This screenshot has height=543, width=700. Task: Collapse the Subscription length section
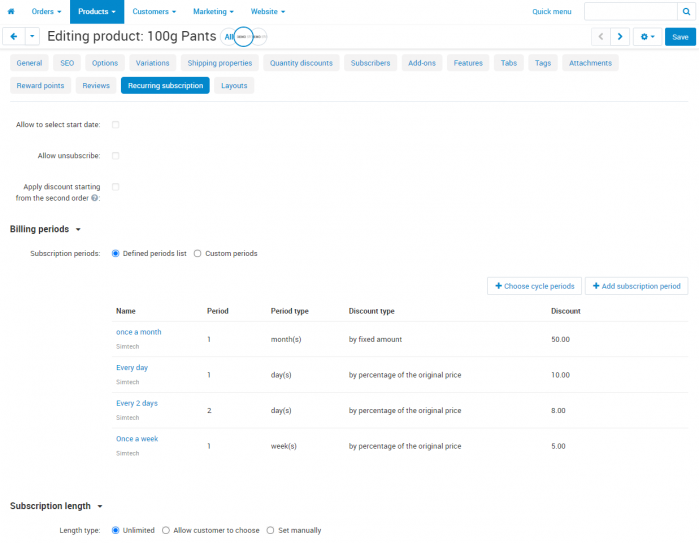tap(56, 506)
